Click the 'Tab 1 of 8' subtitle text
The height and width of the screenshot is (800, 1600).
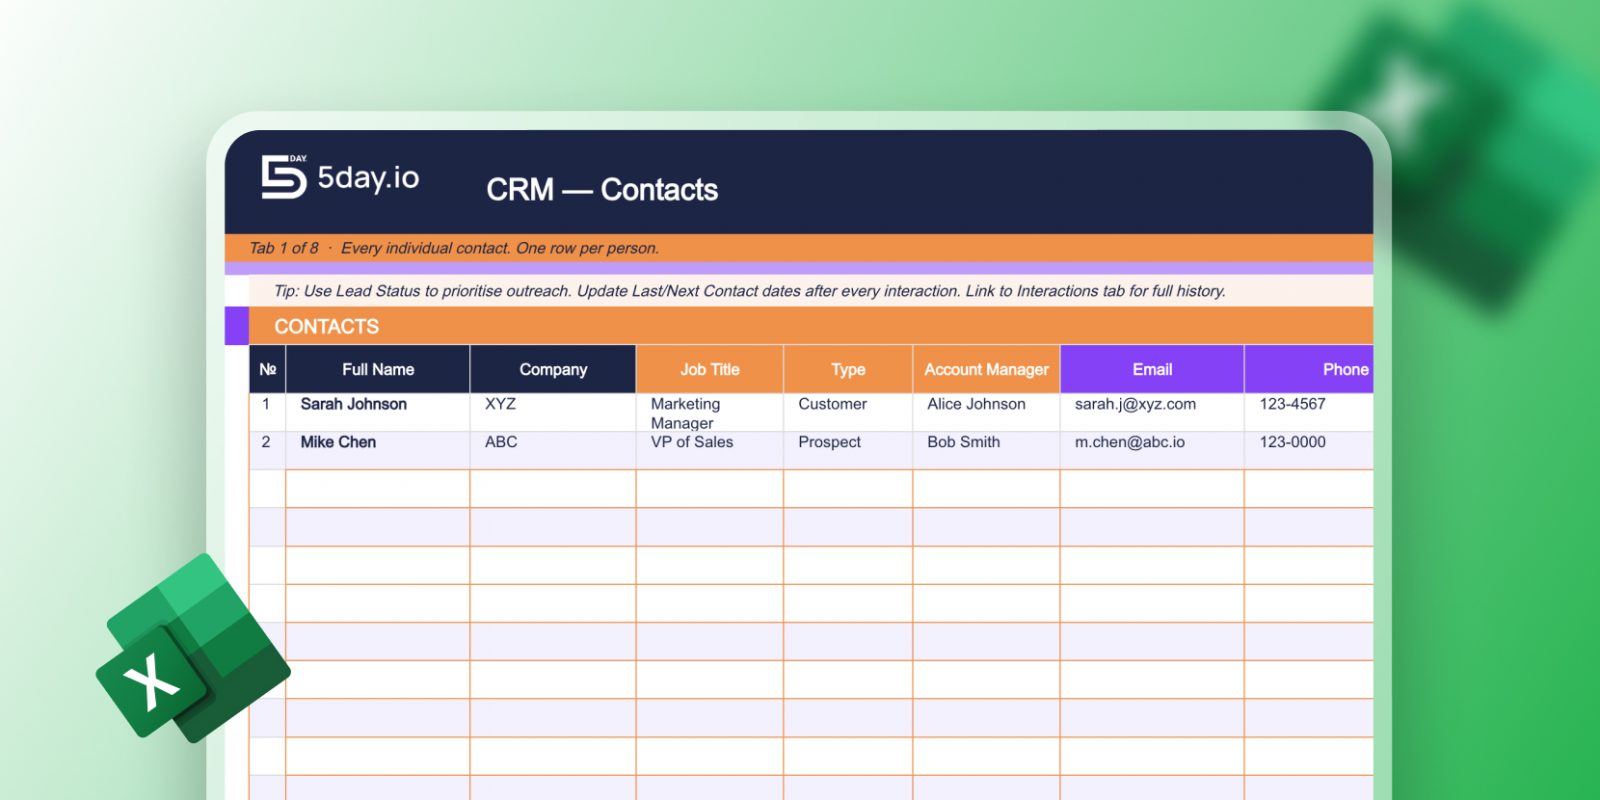[x=284, y=248]
